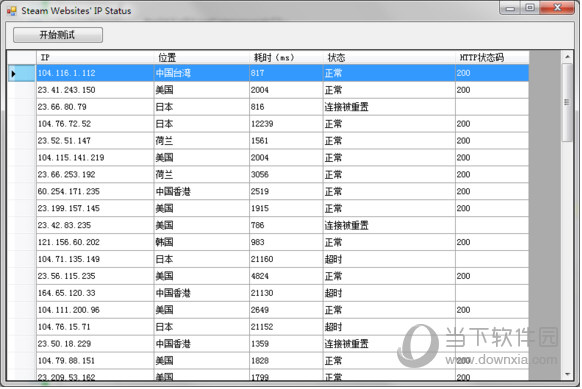Image resolution: width=582 pixels, height=389 pixels.
Task: Select IP cell 23.41.243.150
Action: (x=95, y=90)
